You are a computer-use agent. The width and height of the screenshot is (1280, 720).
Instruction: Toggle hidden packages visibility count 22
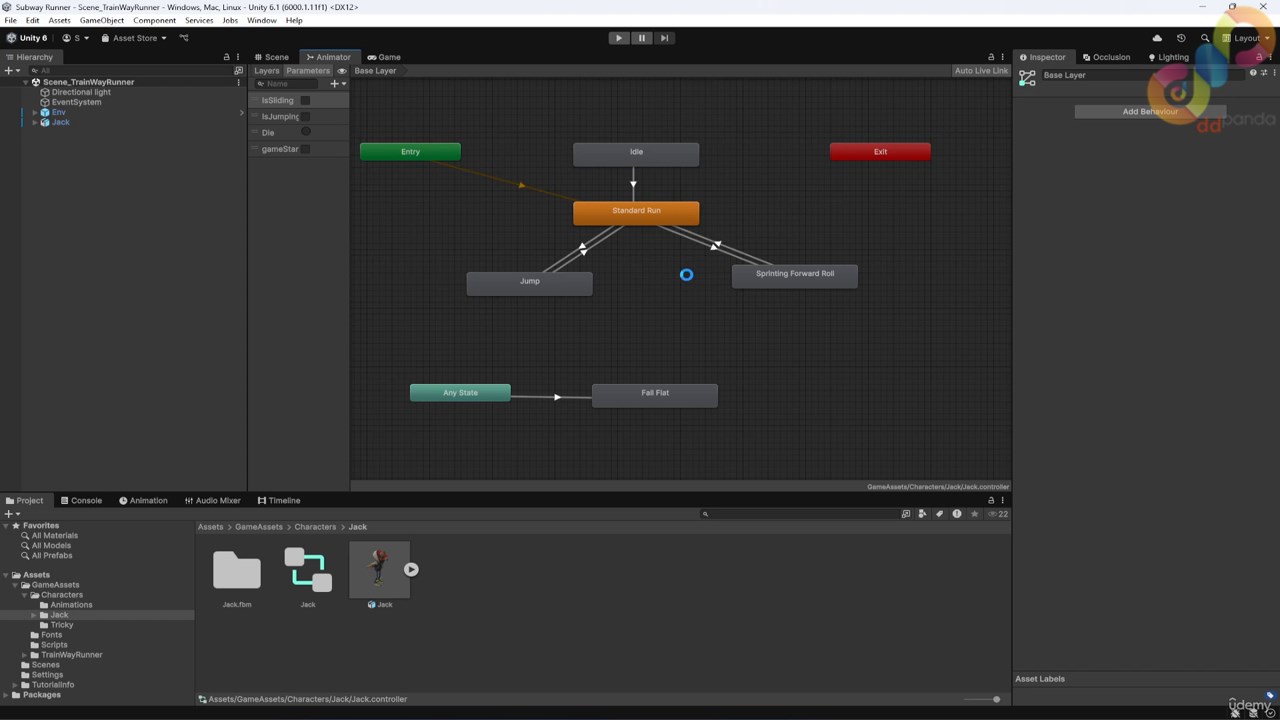click(998, 514)
